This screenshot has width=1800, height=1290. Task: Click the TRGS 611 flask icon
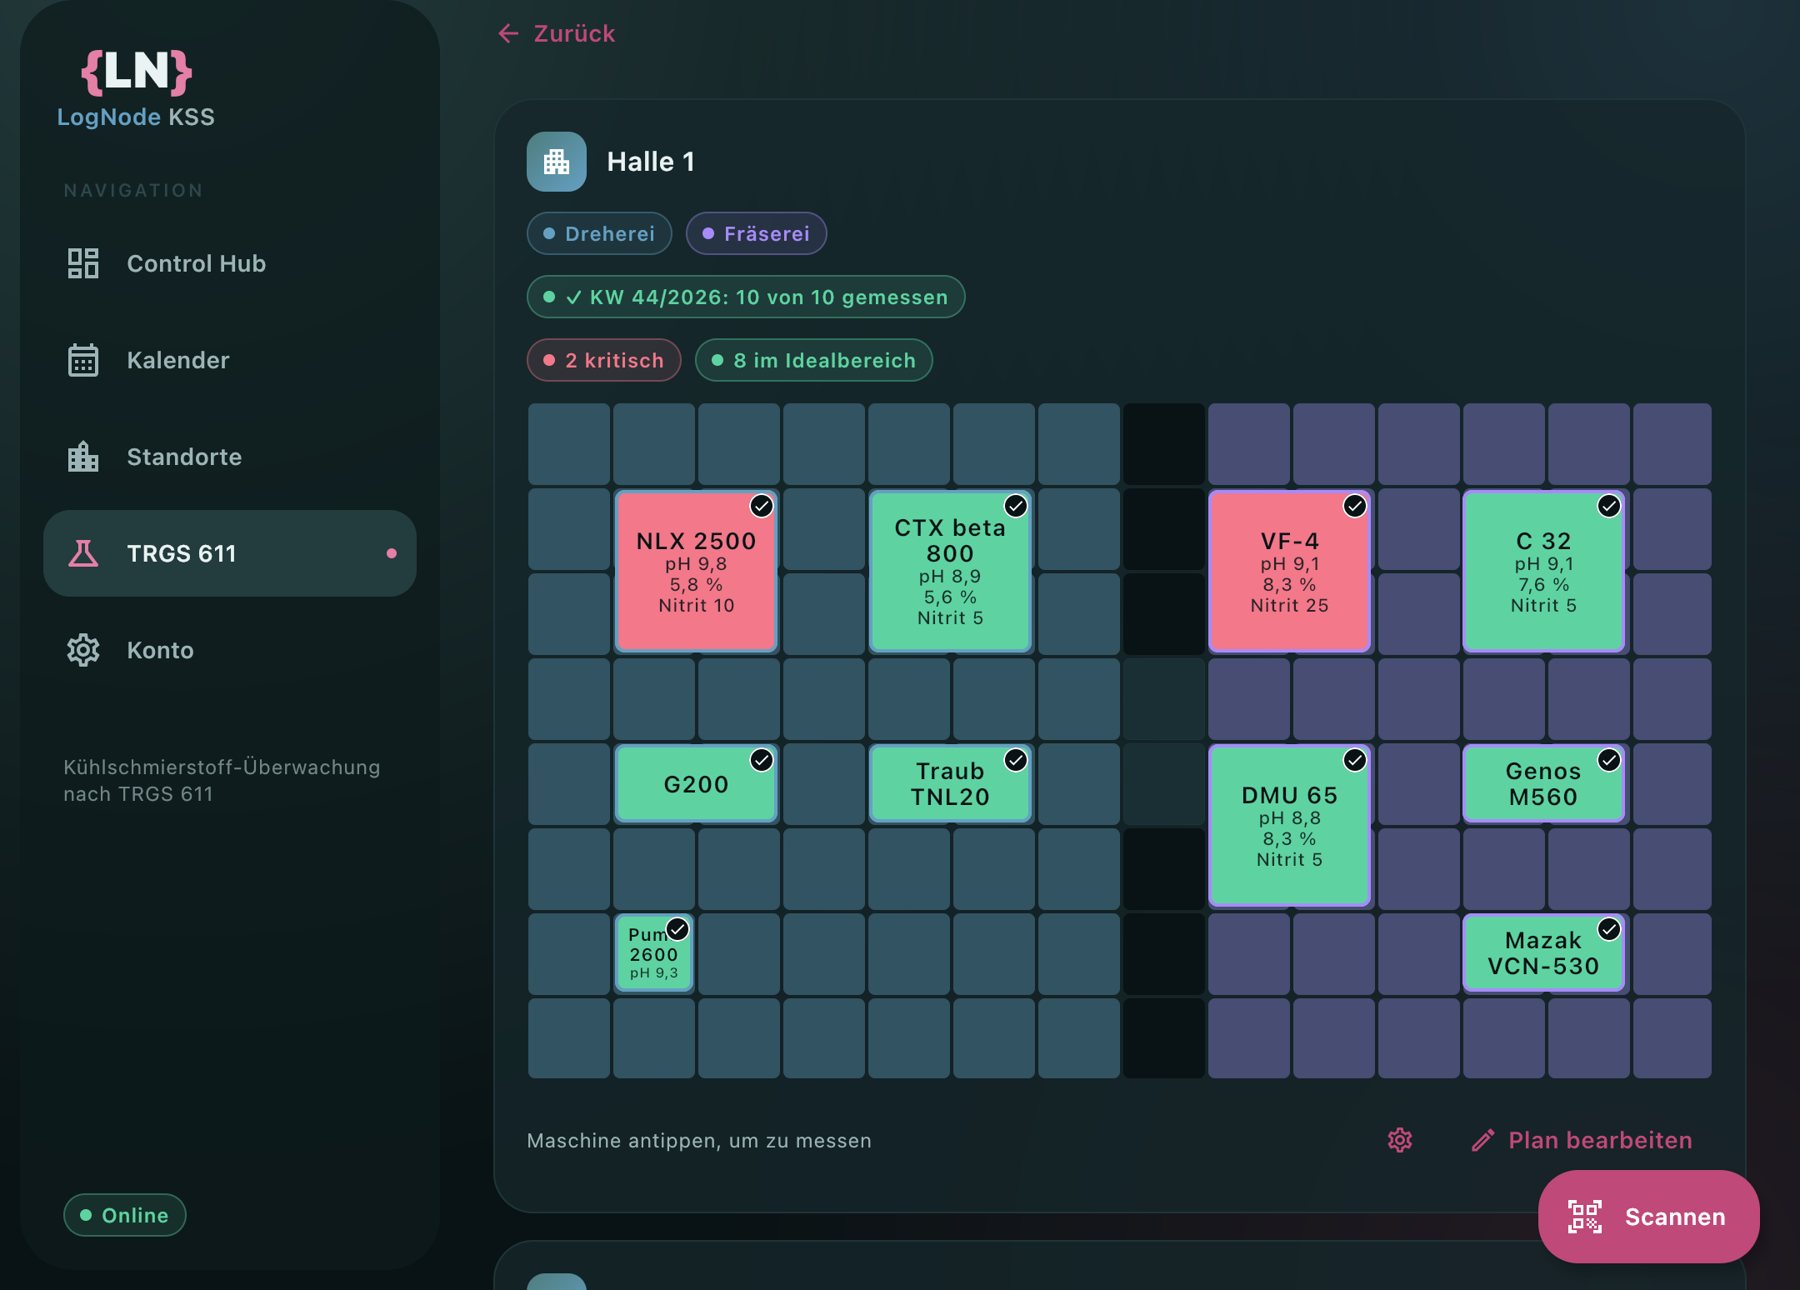click(x=83, y=553)
